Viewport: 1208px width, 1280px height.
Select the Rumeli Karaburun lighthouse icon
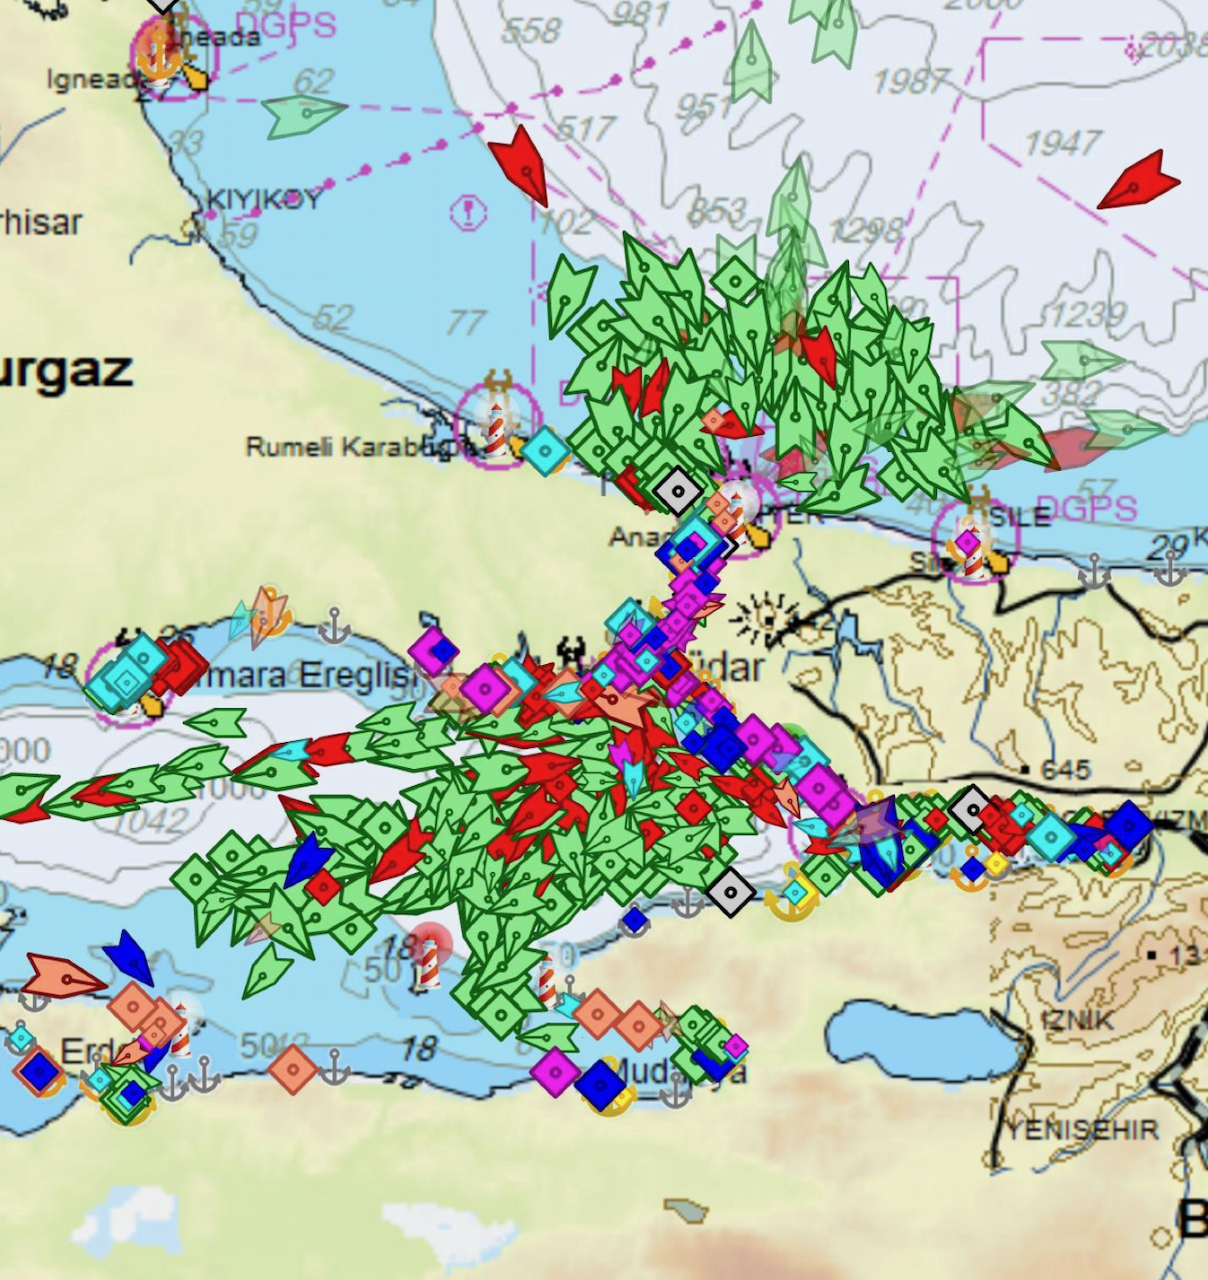496,422
